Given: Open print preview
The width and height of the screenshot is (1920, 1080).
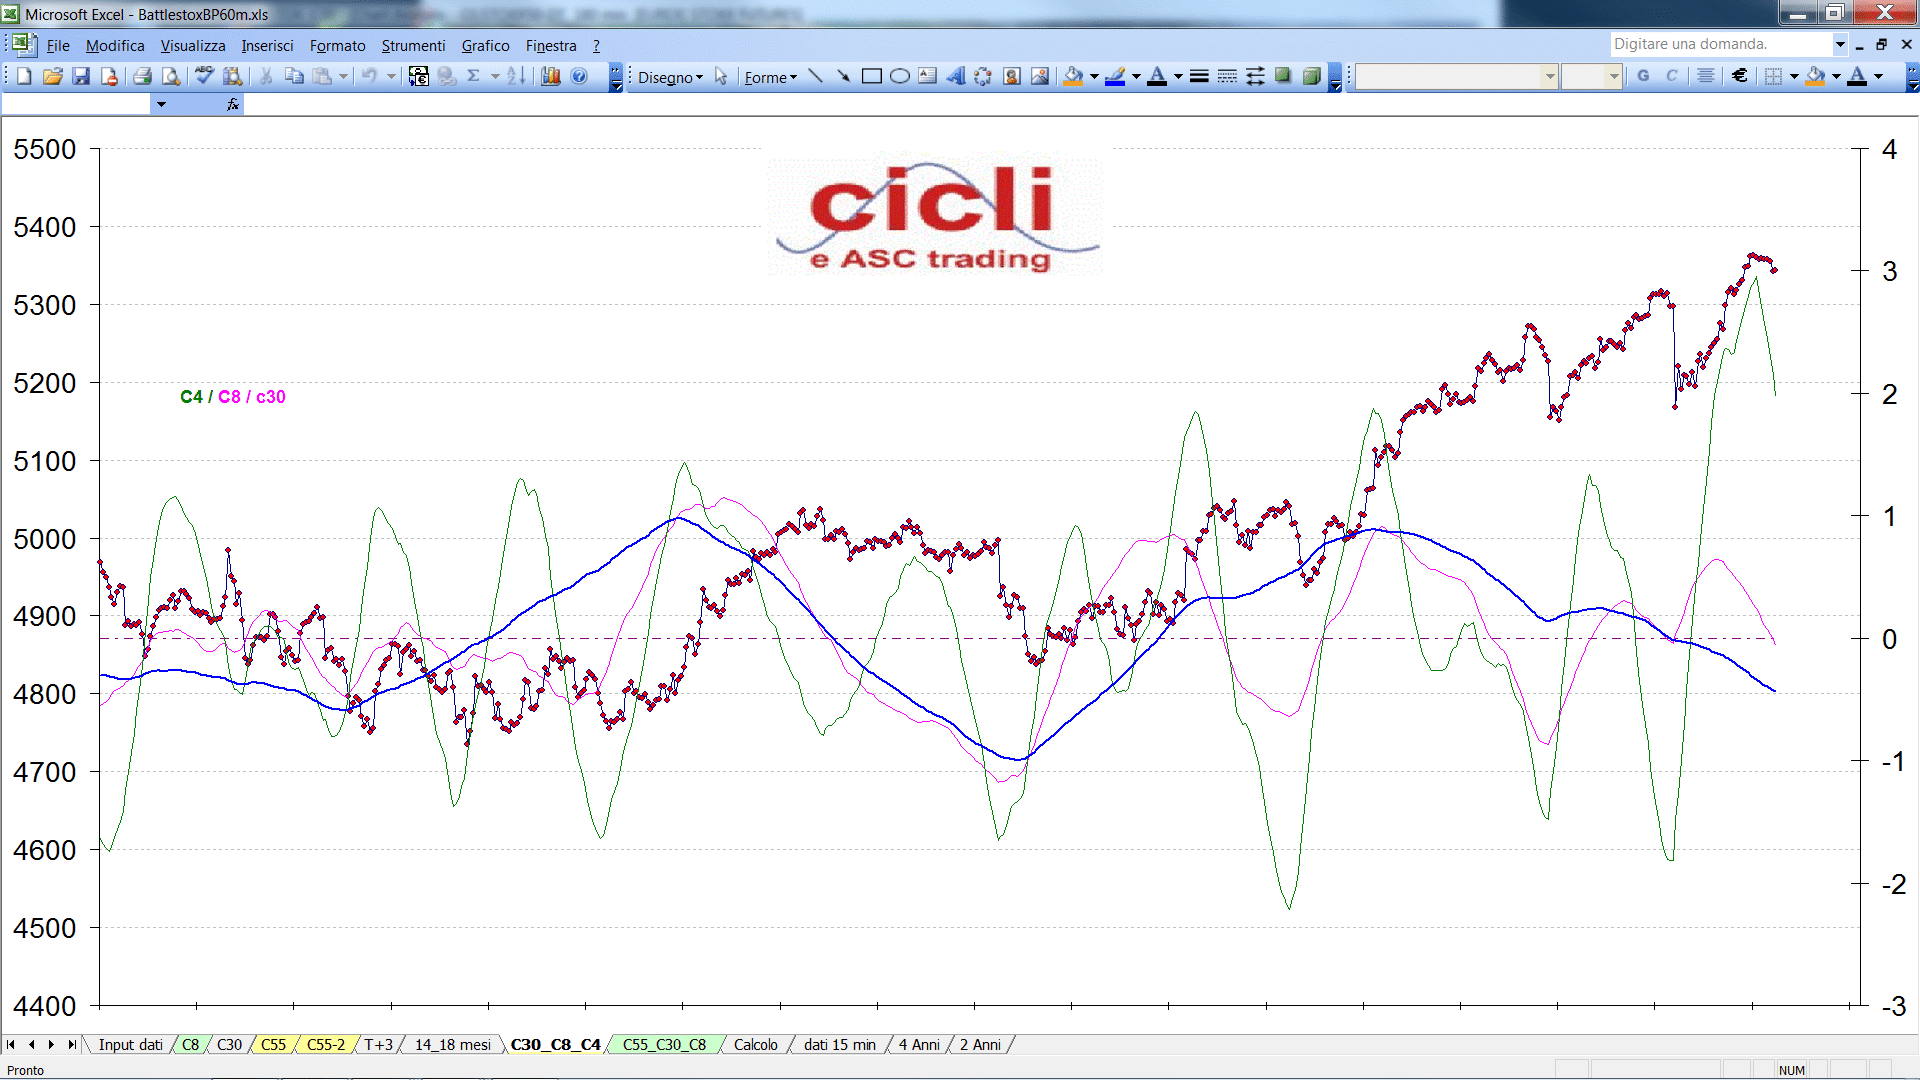Looking at the screenshot, I should 171,76.
